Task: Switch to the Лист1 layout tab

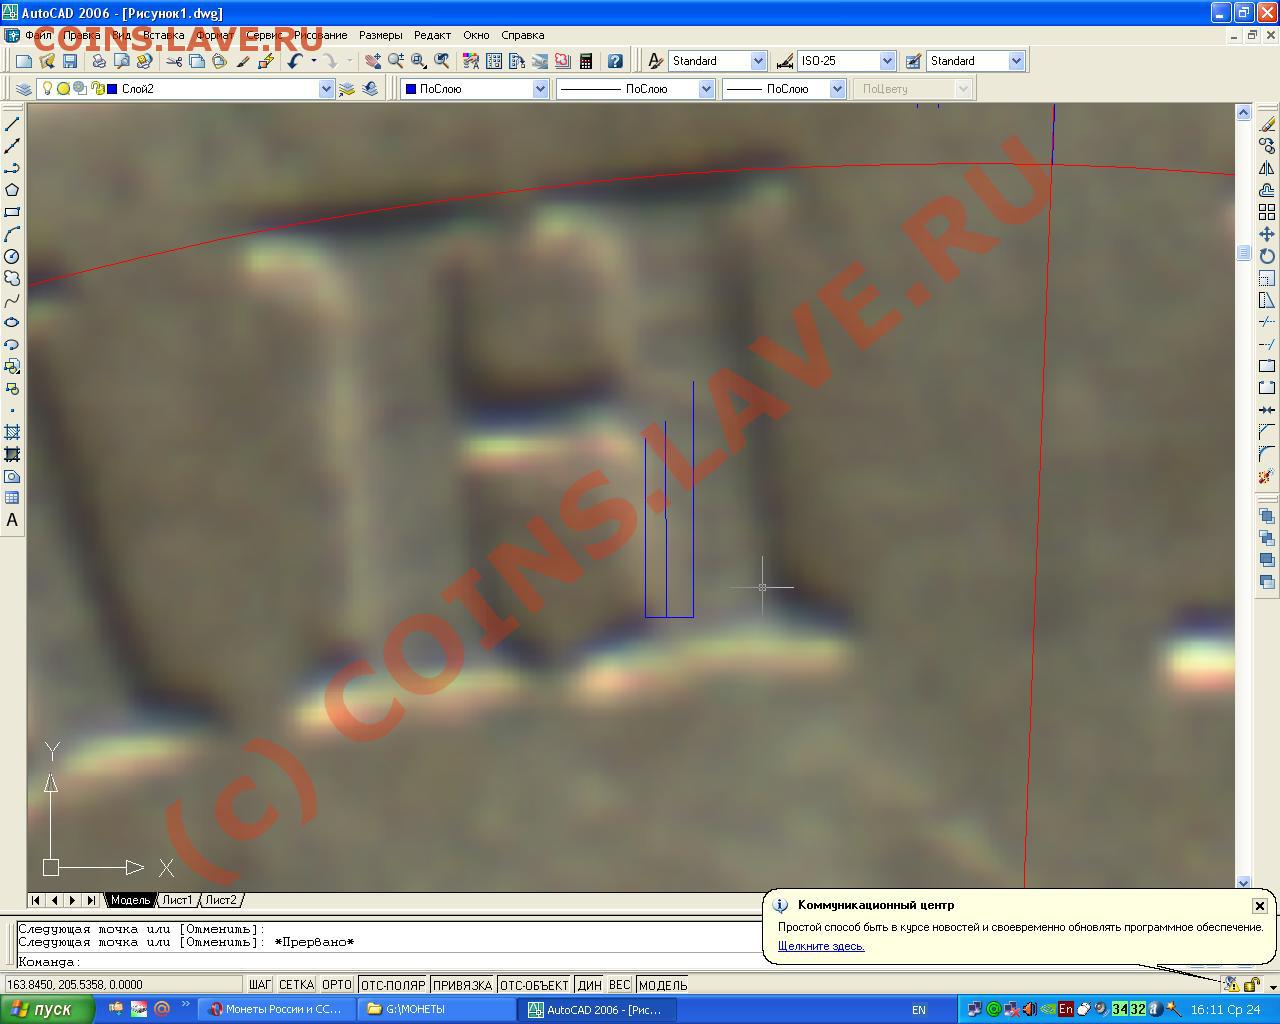Action: pyautogui.click(x=177, y=900)
